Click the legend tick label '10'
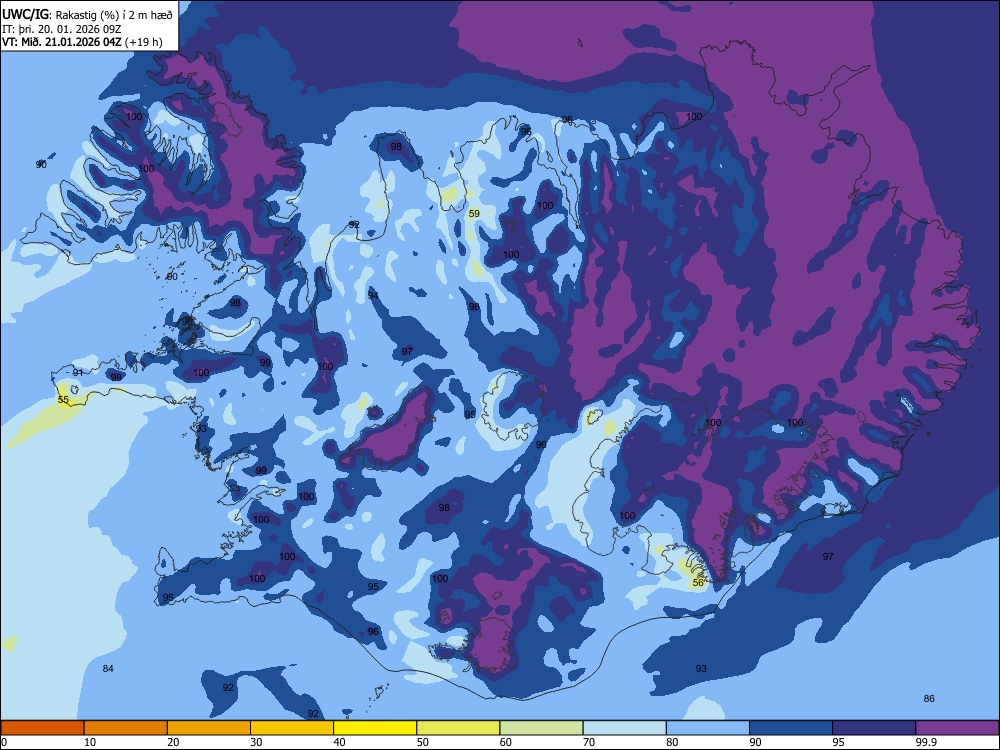Screen dimensions: 1000x750 pyautogui.click(x=90, y=742)
